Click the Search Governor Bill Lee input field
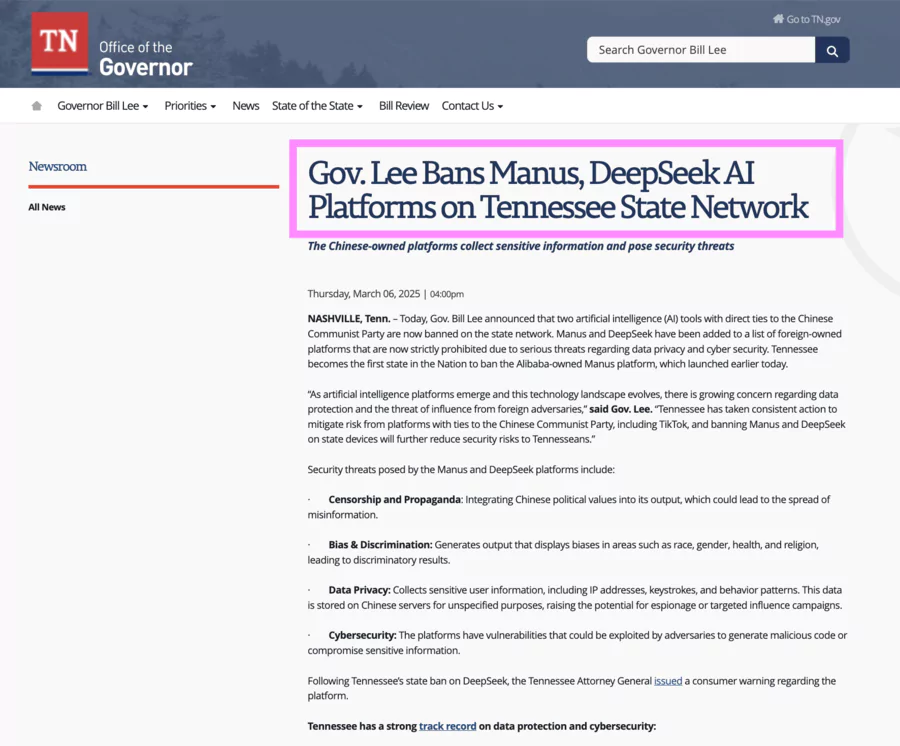This screenshot has height=746, width=900. 700,49
